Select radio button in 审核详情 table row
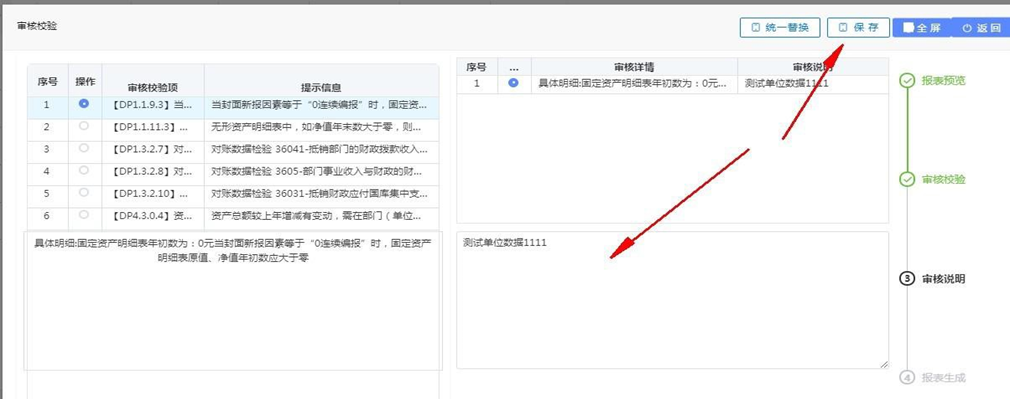Image resolution: width=1010 pixels, height=399 pixels. tap(513, 83)
